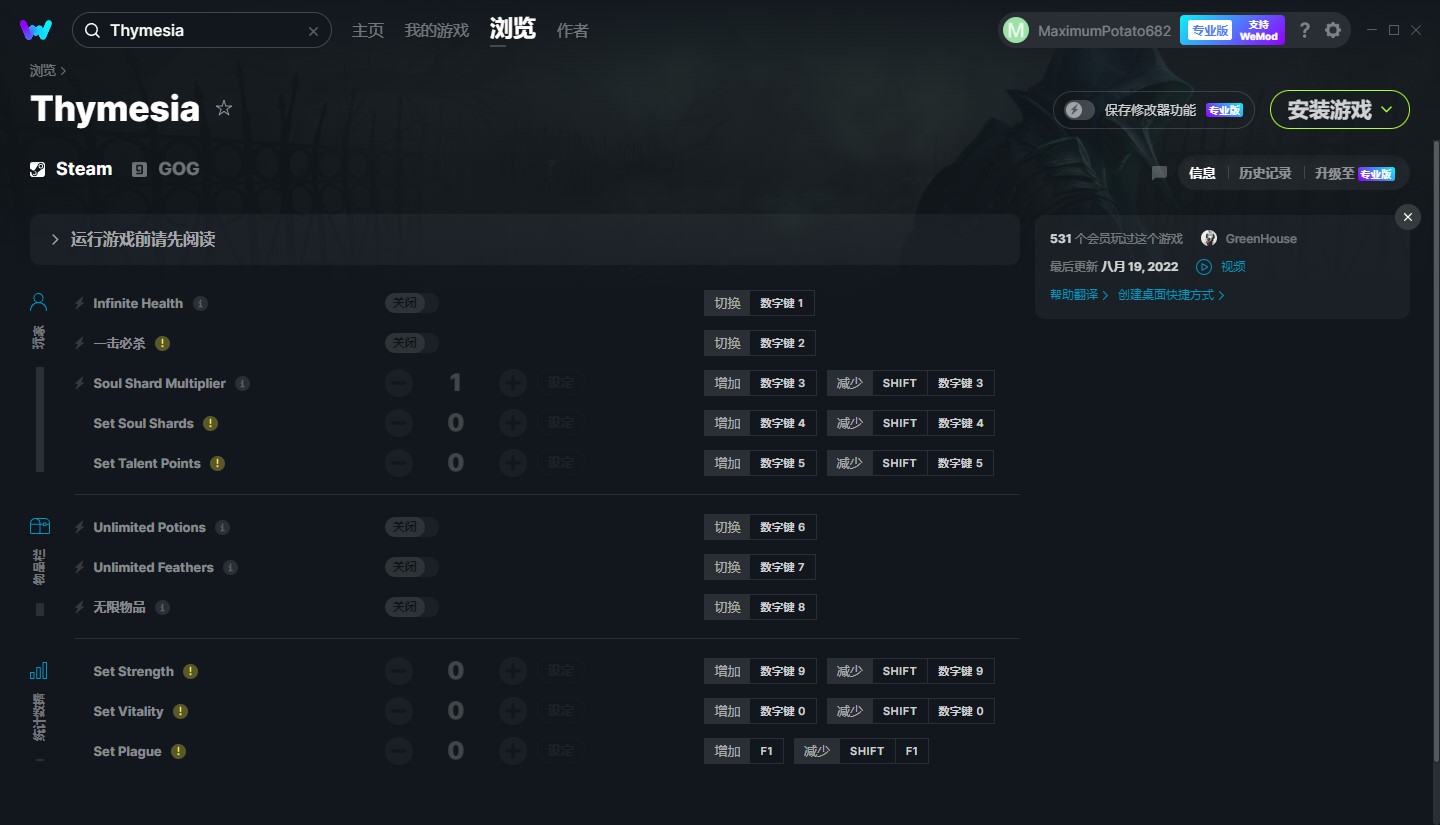Toggle Infinite Health switch
The height and width of the screenshot is (825, 1440).
tap(411, 303)
